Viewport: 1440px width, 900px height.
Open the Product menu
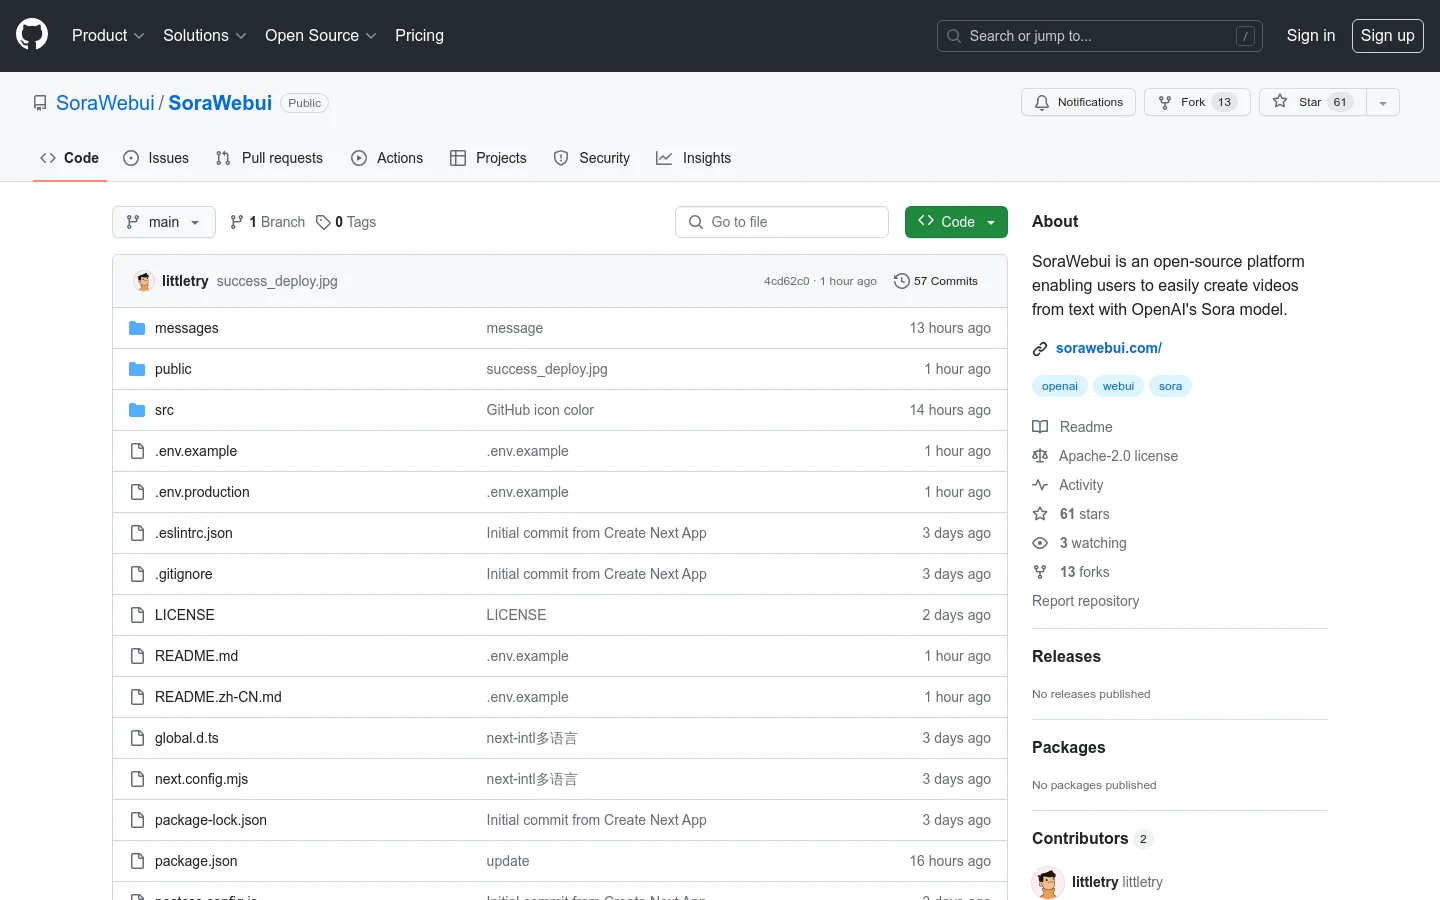point(108,35)
